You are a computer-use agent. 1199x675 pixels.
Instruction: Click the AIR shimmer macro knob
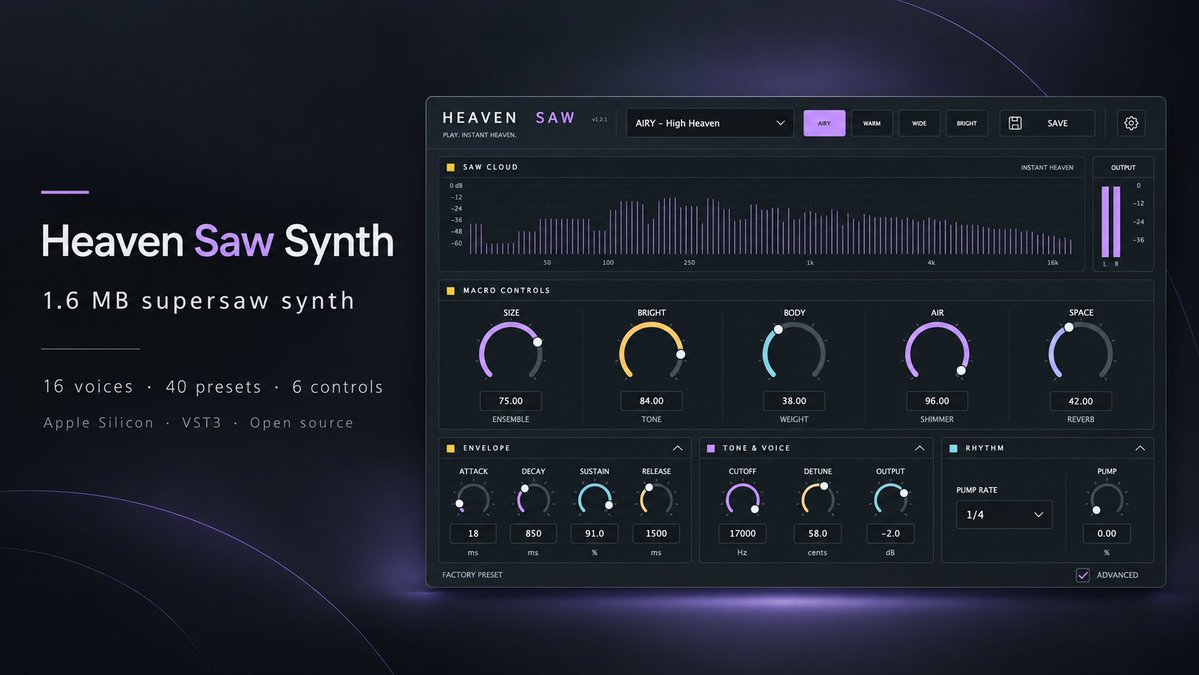937,352
